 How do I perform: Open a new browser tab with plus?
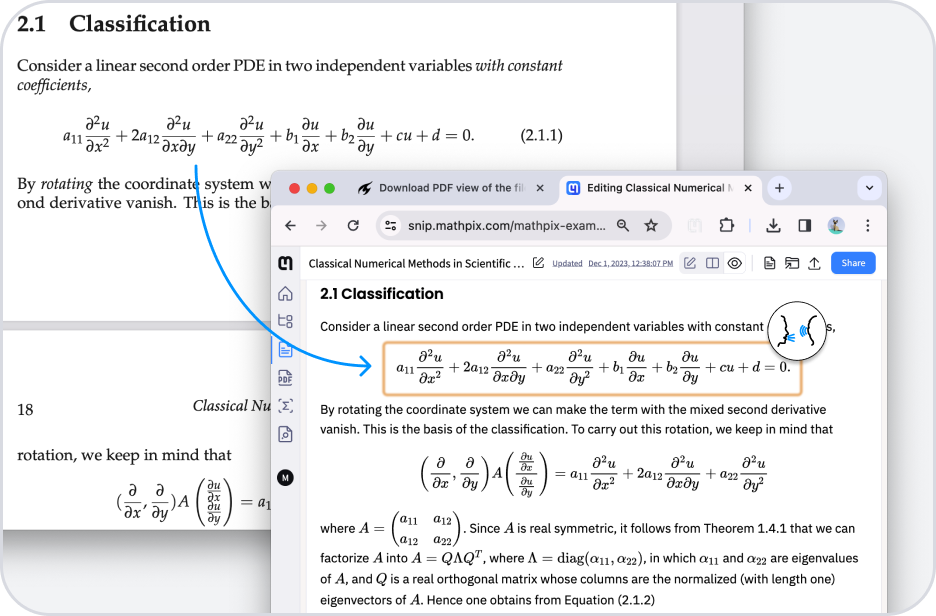tap(779, 188)
